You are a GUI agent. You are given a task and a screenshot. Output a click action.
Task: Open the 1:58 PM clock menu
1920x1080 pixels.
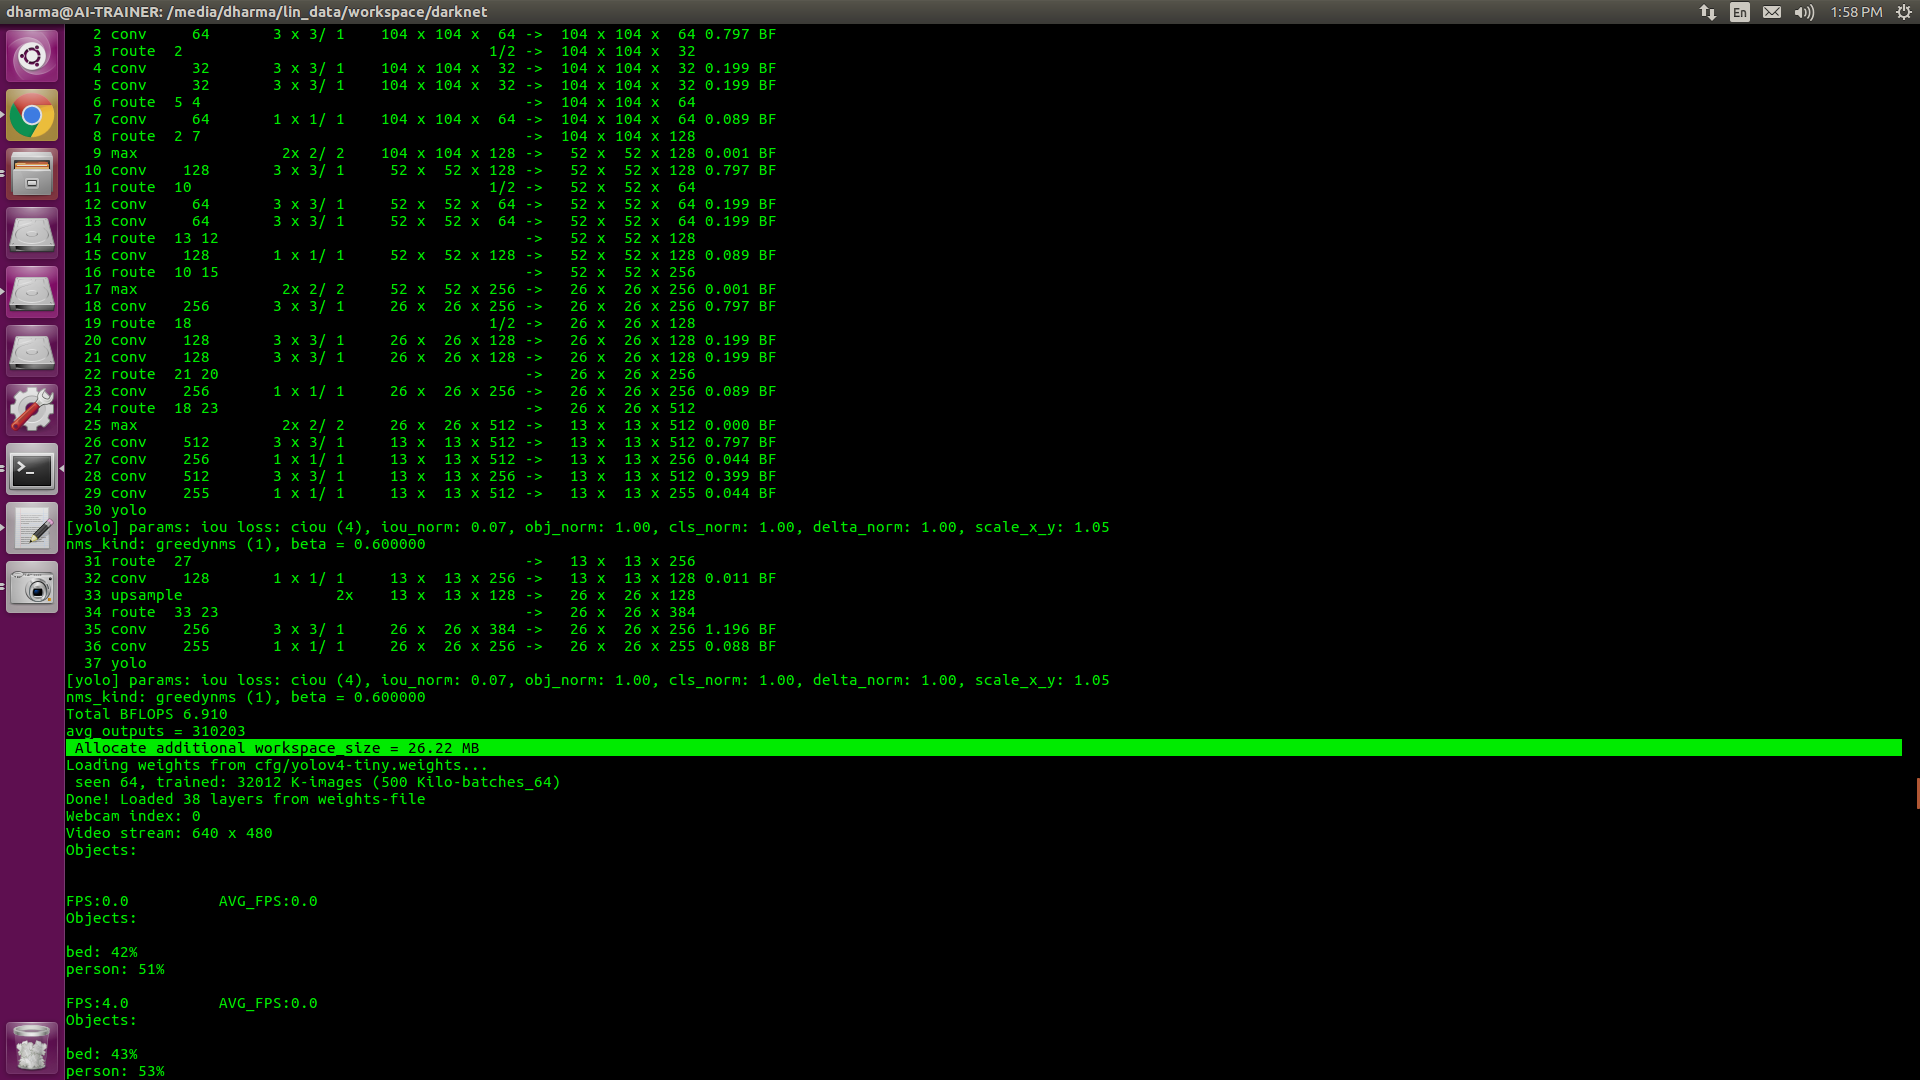(1856, 12)
